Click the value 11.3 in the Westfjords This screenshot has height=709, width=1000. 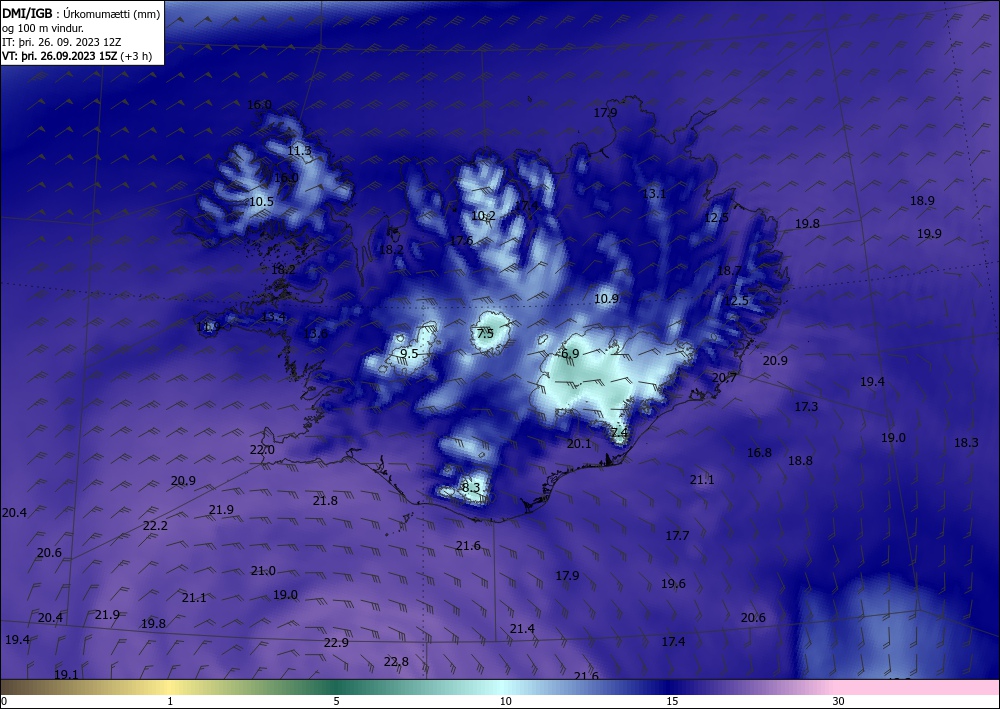tap(299, 151)
